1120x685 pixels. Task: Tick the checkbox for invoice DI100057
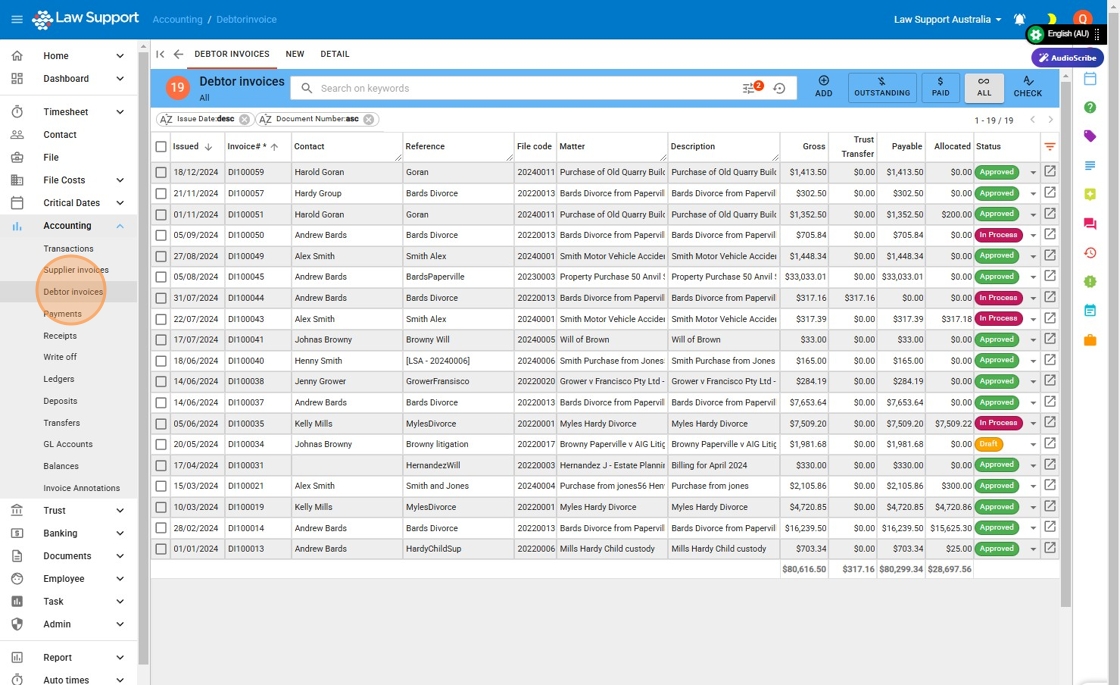point(161,193)
